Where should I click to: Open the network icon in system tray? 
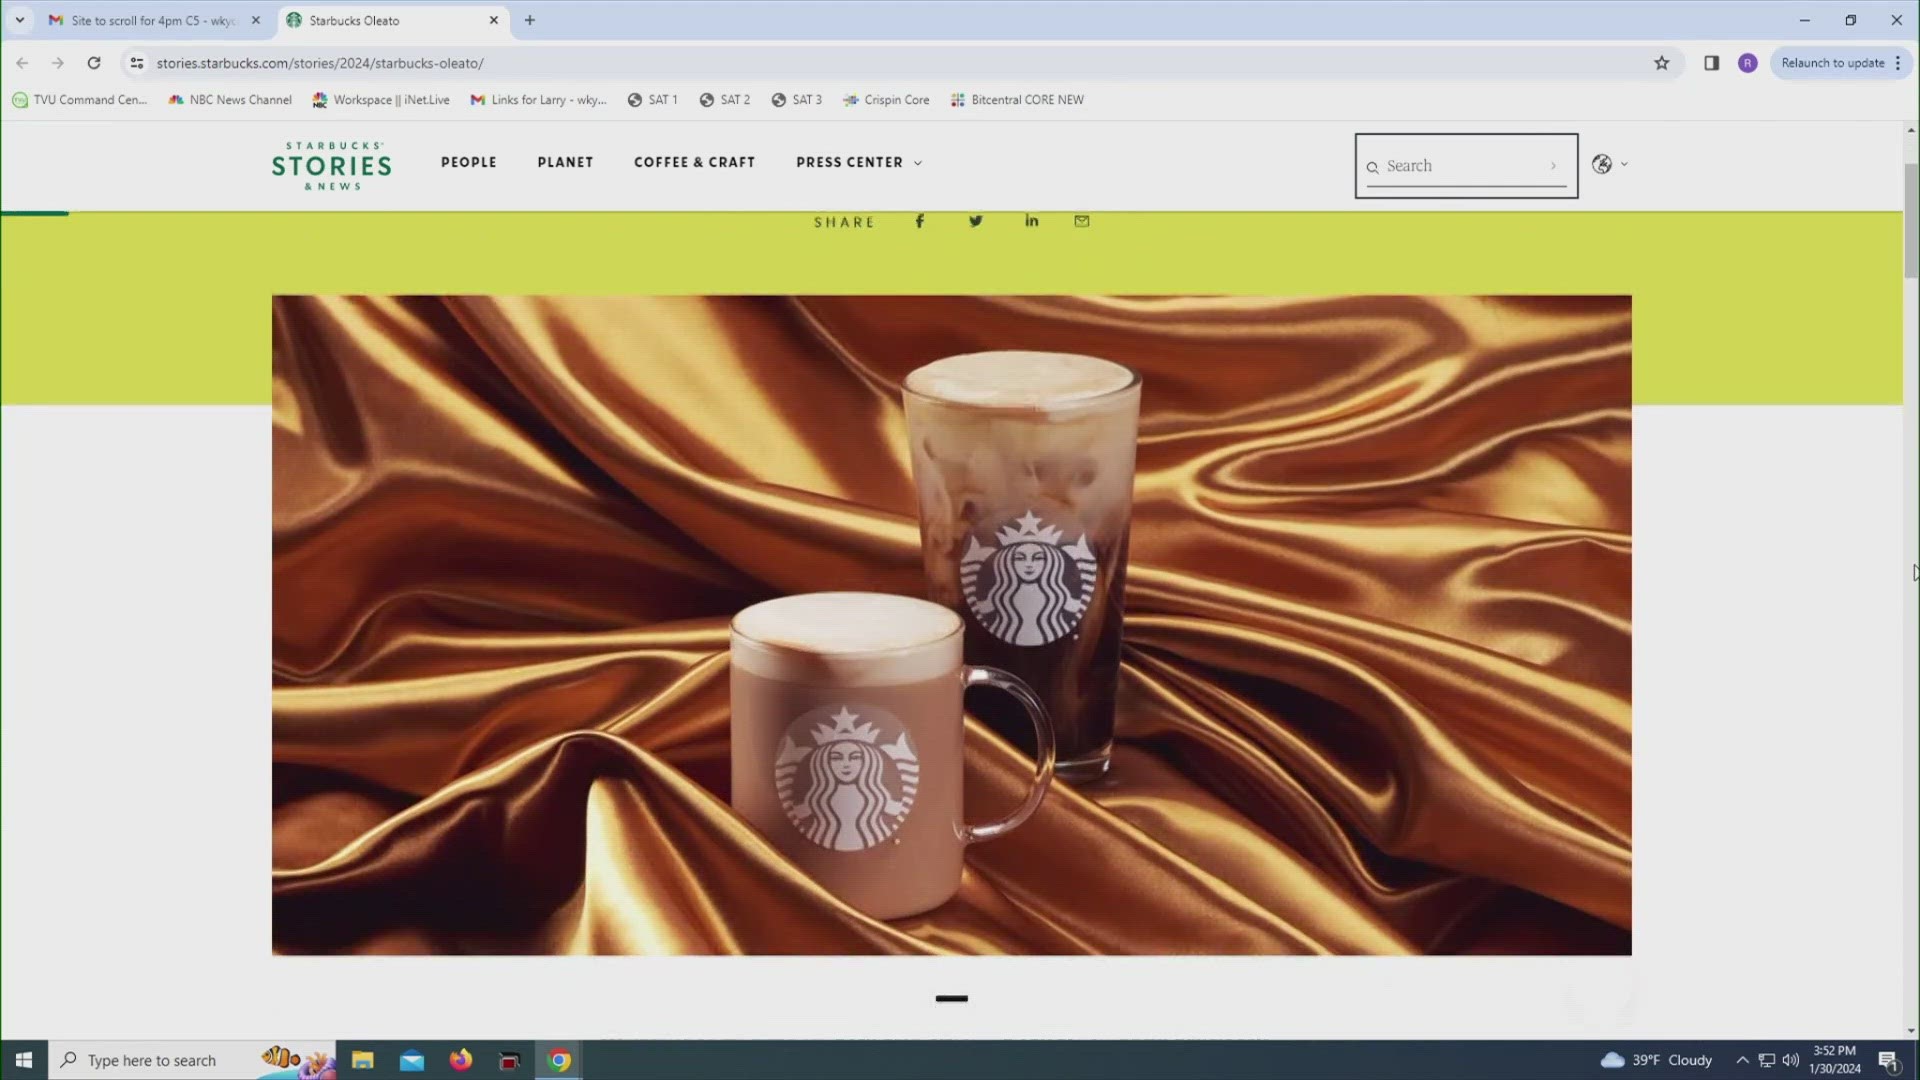point(1767,1060)
